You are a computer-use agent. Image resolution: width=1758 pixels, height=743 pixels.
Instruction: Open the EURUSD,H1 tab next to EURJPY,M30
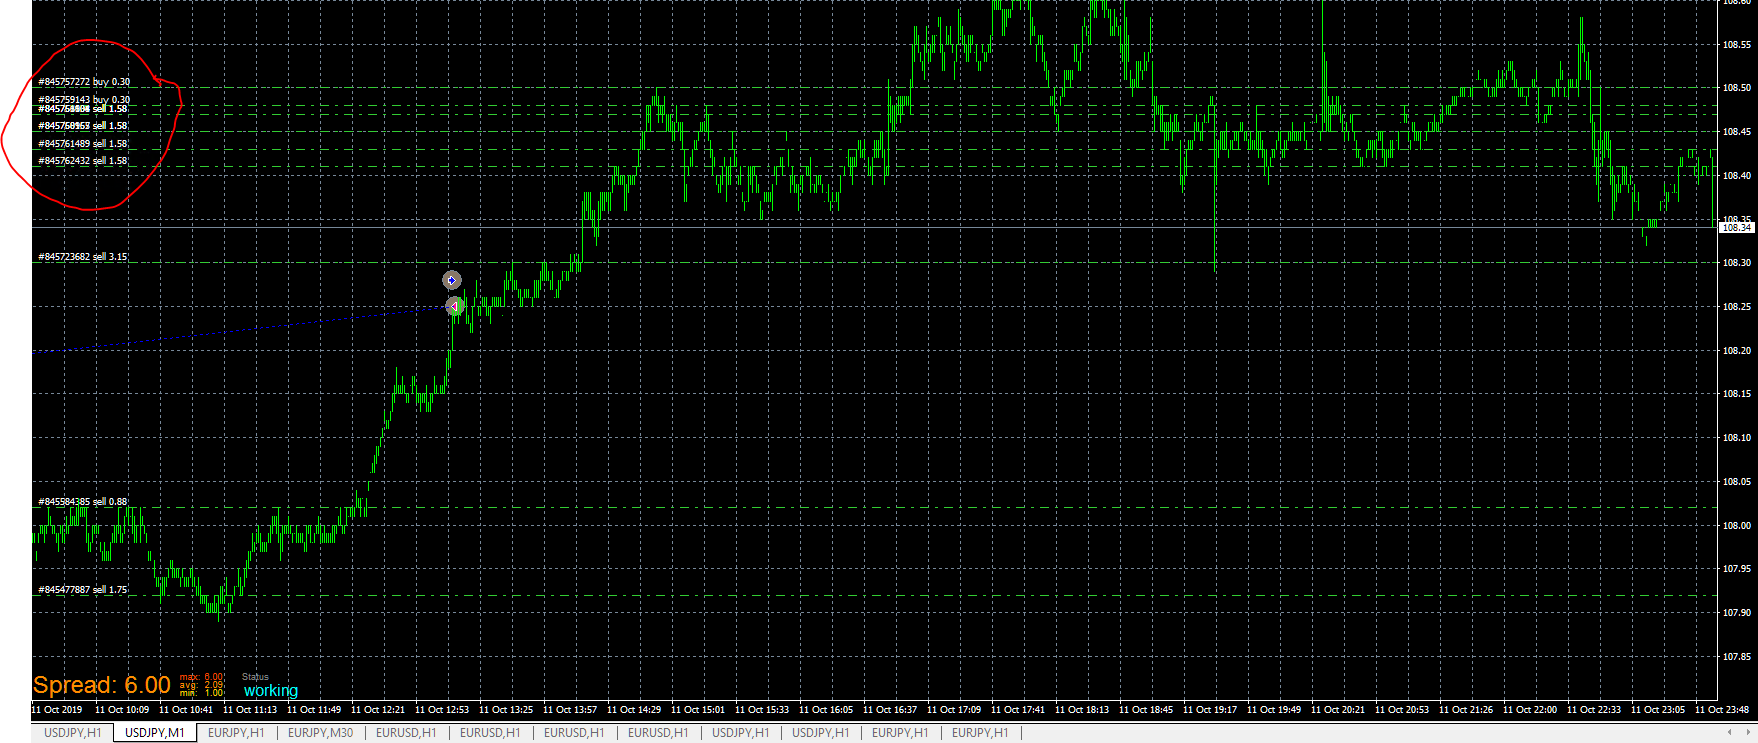[x=406, y=733]
